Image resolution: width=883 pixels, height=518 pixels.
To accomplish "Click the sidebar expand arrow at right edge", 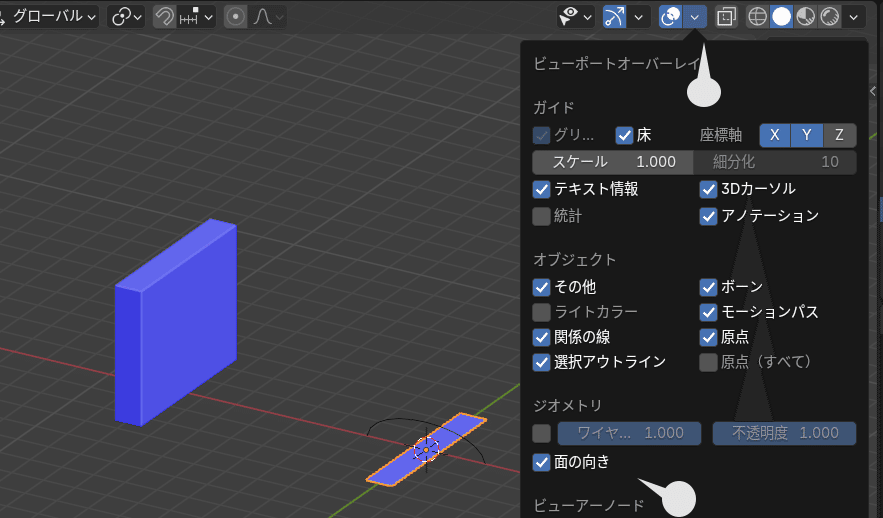I will tap(873, 91).
